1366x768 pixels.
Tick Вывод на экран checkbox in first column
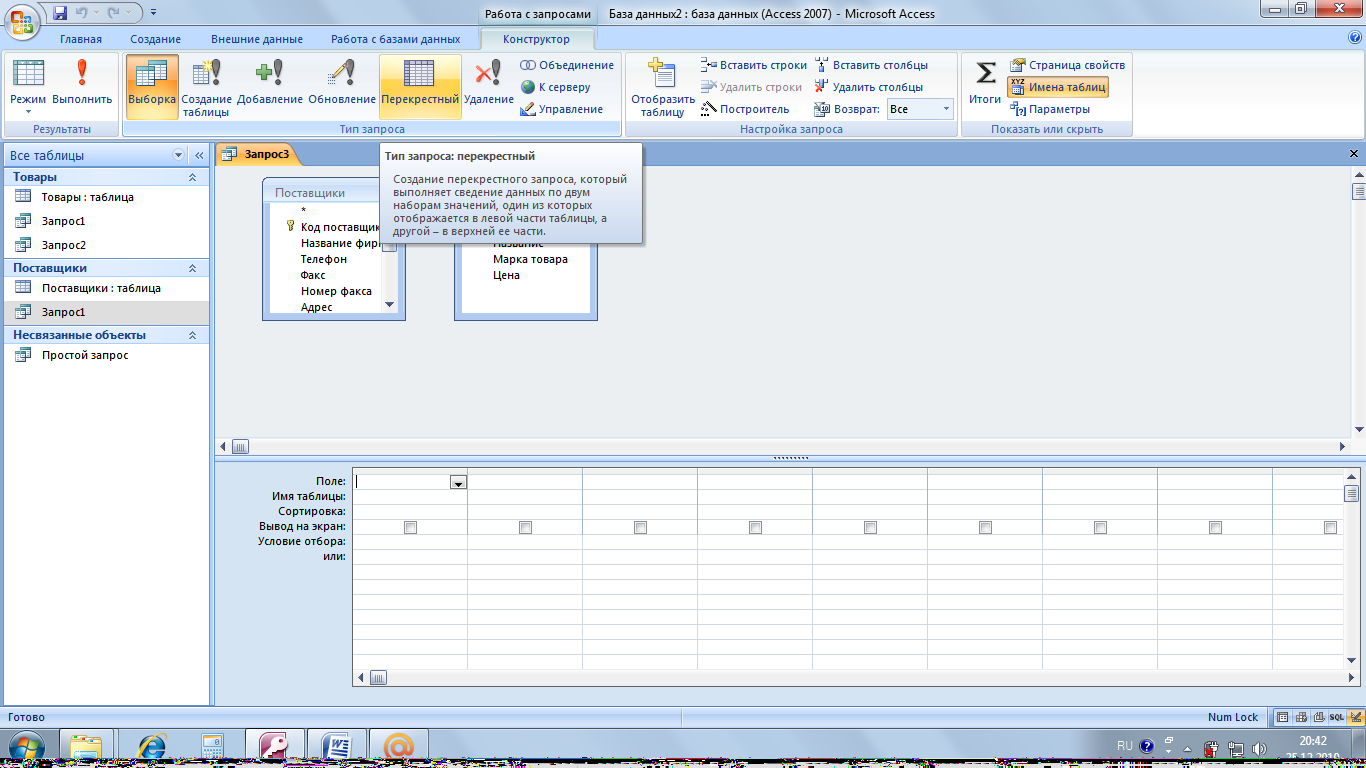410,527
